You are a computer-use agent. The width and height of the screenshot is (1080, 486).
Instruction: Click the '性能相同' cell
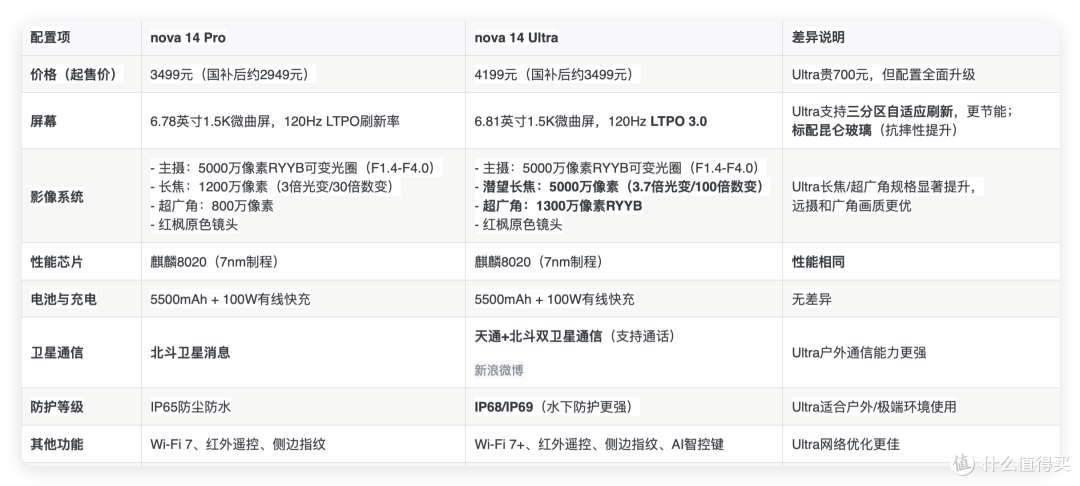click(818, 262)
